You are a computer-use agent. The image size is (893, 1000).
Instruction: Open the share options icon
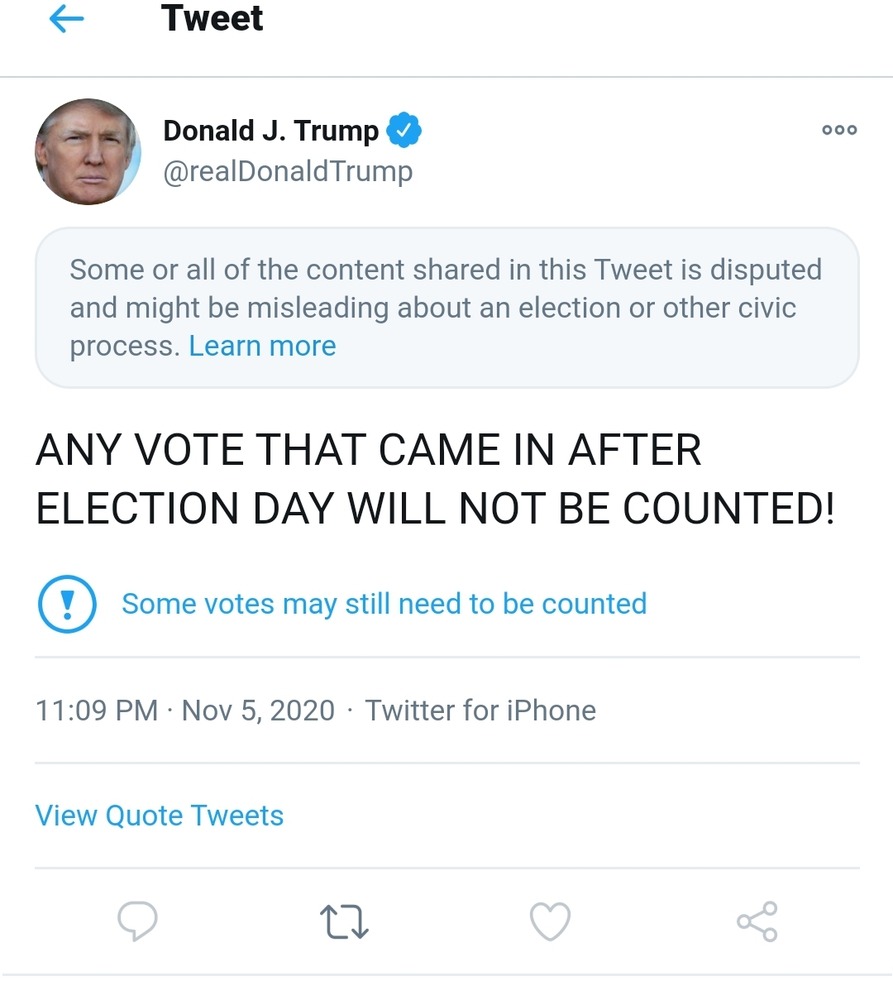757,921
